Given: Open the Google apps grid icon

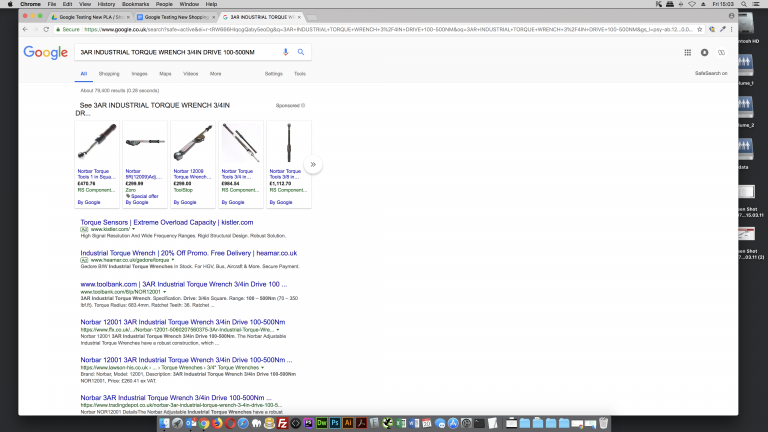Looking at the screenshot, I should pos(688,52).
